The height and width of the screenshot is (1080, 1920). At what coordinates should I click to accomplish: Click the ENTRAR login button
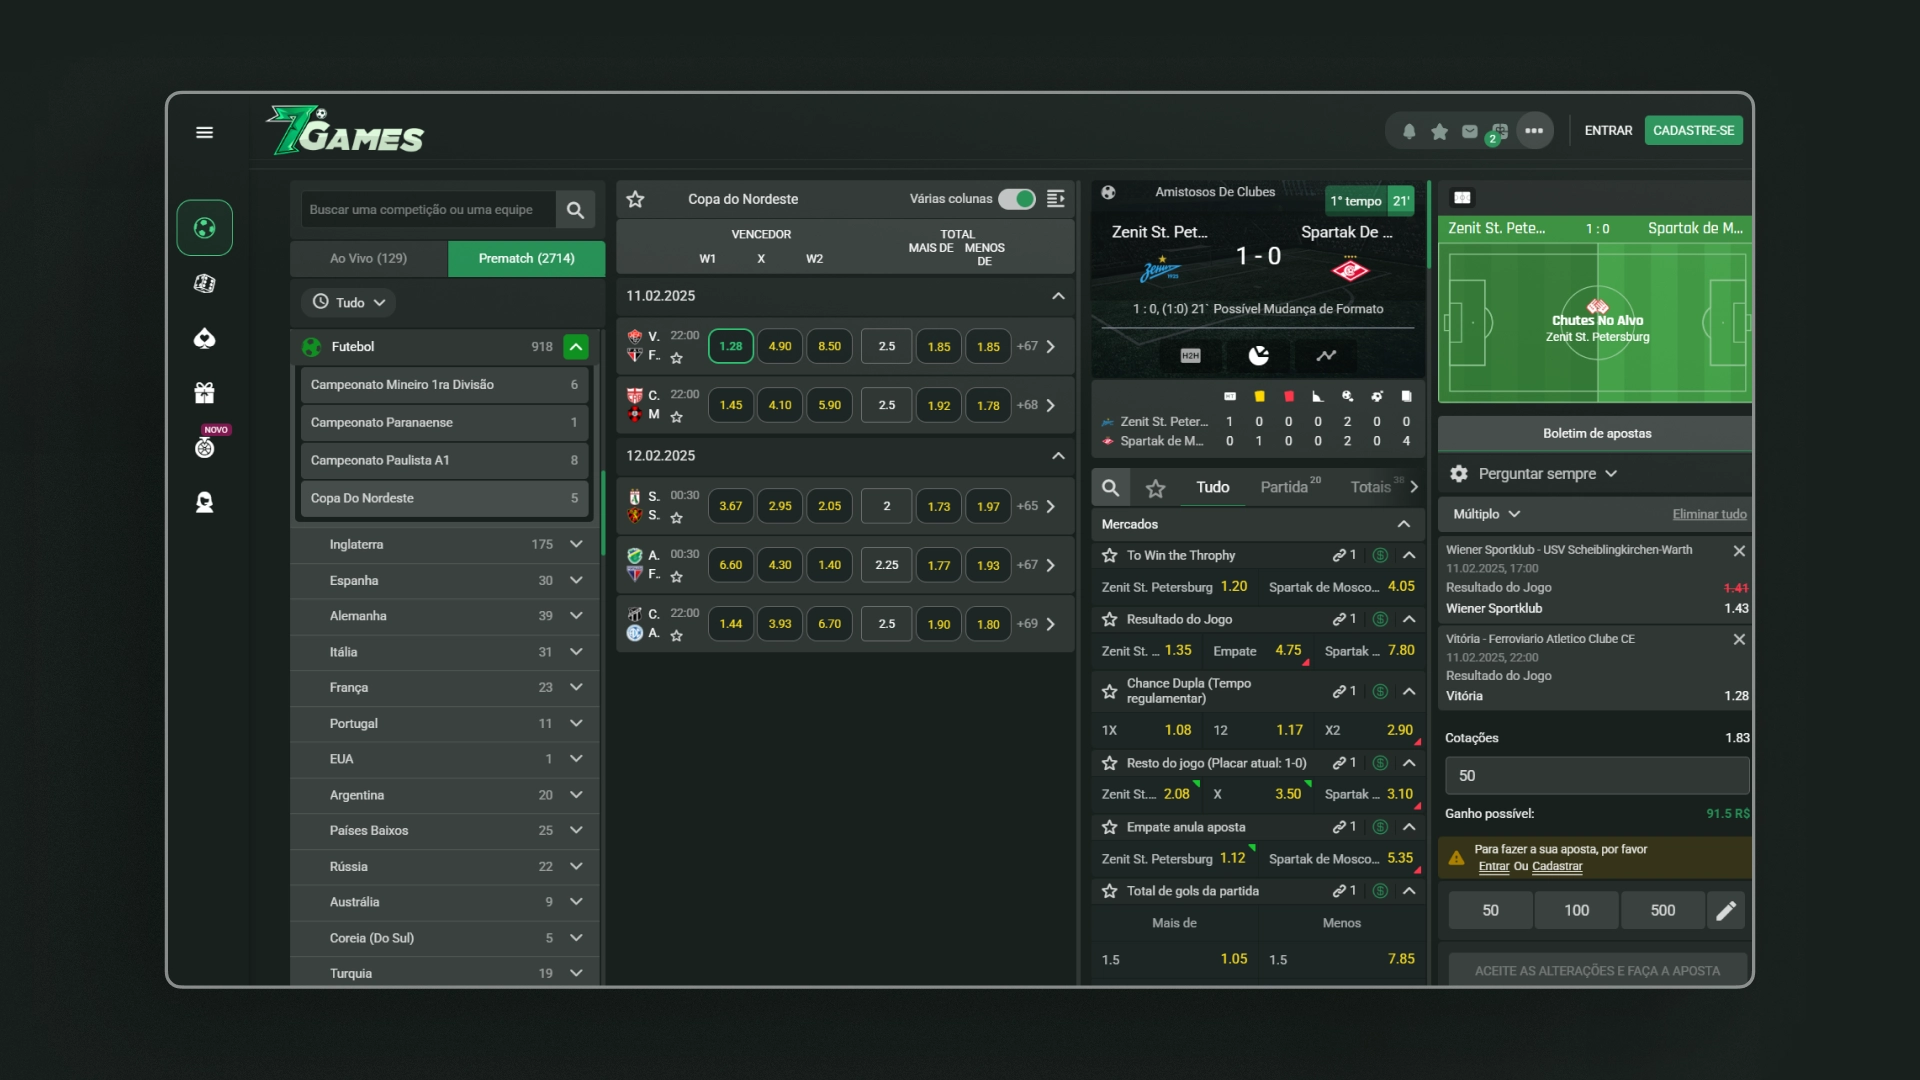(1608, 131)
